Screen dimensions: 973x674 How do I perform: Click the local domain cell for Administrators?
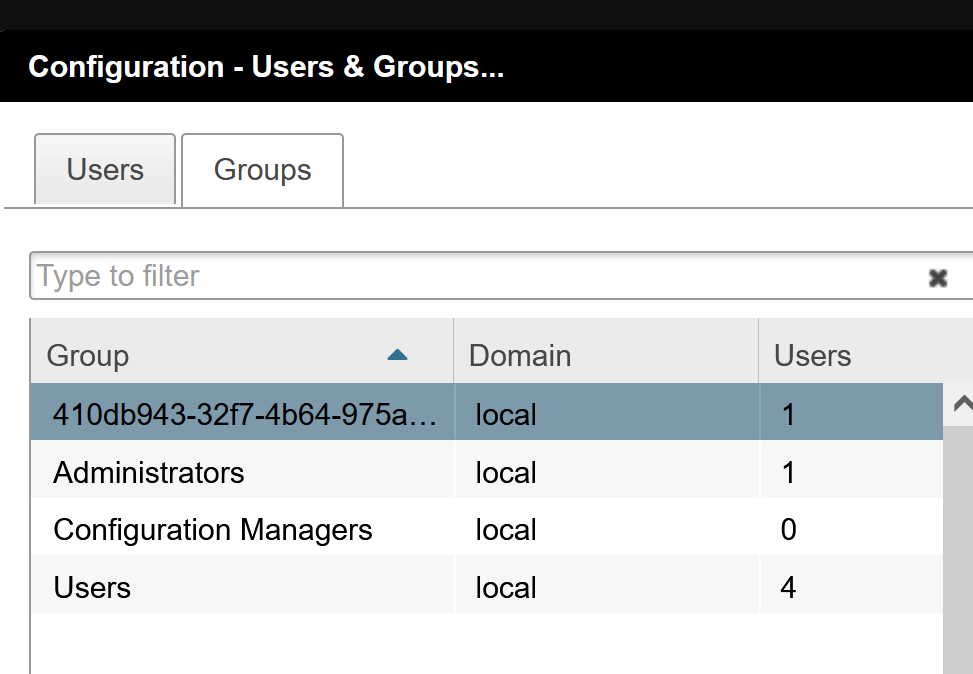pos(506,472)
